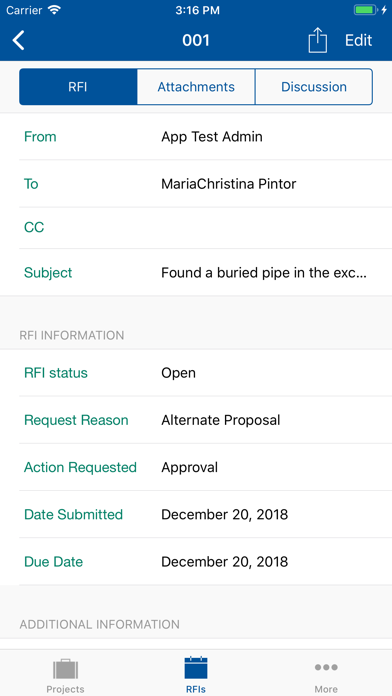Select the Request Reason Alternate Proposal row

coord(206,420)
